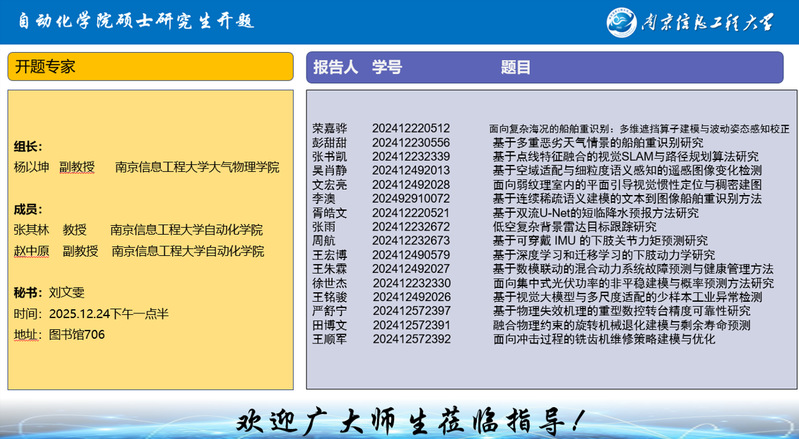Click the 题目 column header
Viewport: 799px width, 439px height.
516,67
